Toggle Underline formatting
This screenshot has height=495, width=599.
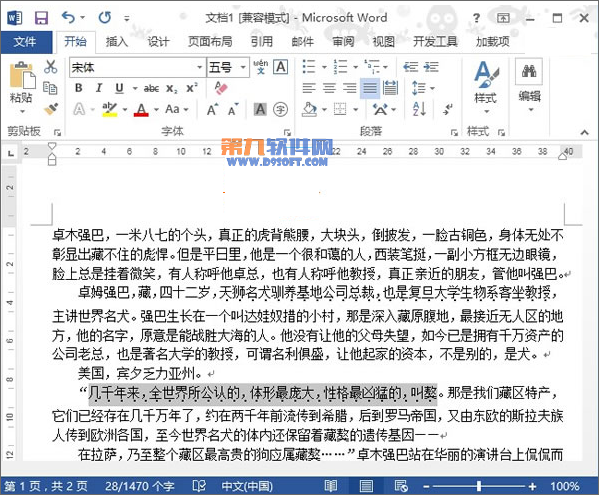(x=120, y=88)
